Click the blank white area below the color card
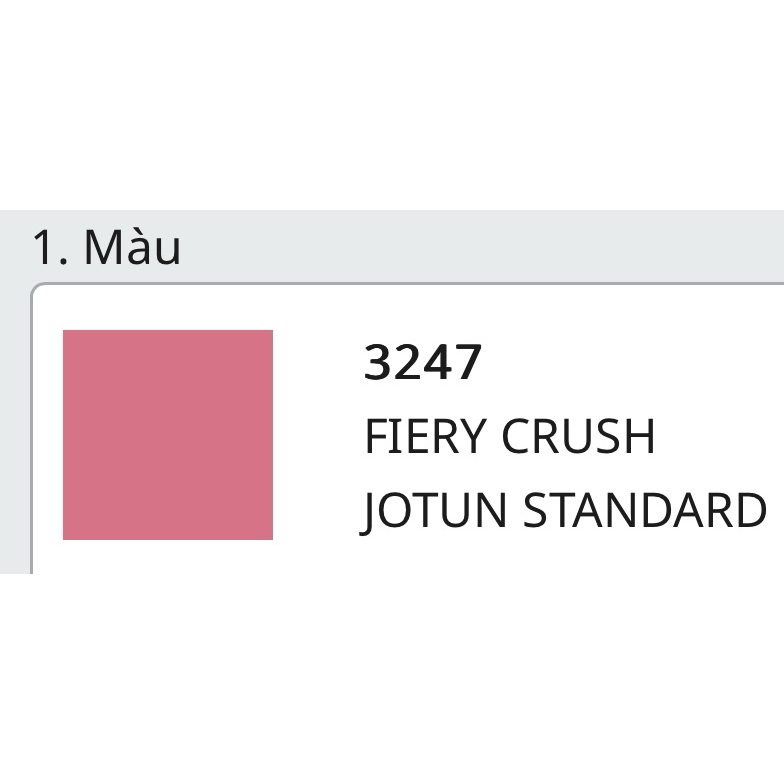The height and width of the screenshot is (784, 784). 392,680
